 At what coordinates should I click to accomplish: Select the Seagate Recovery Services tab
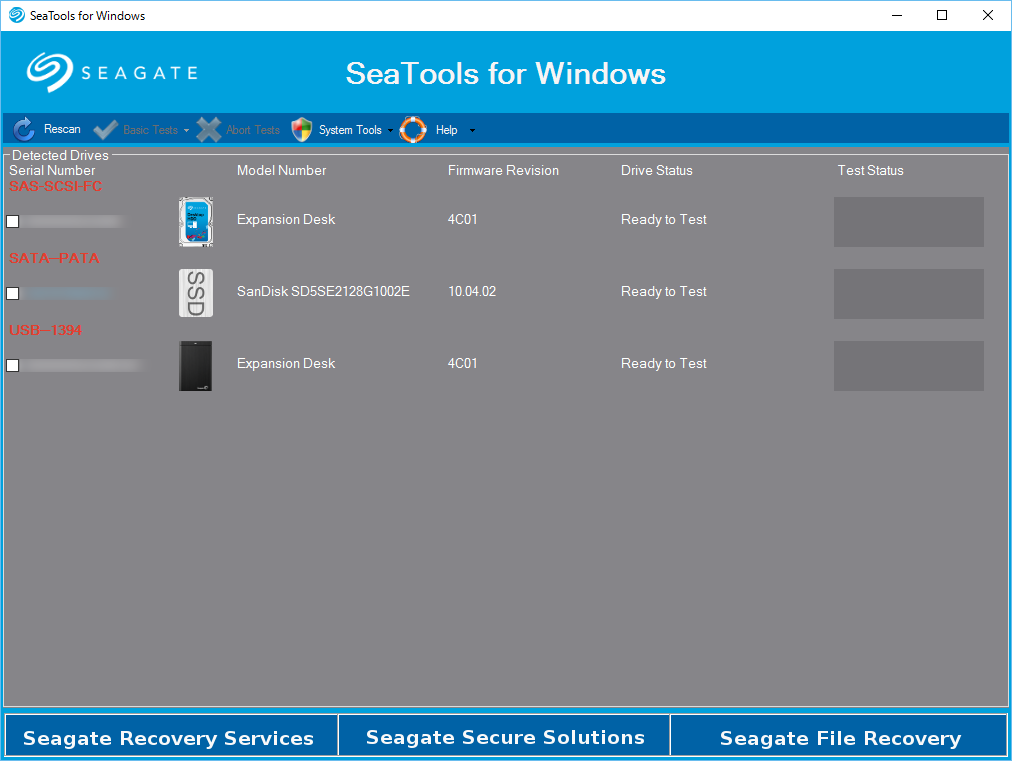coord(170,738)
